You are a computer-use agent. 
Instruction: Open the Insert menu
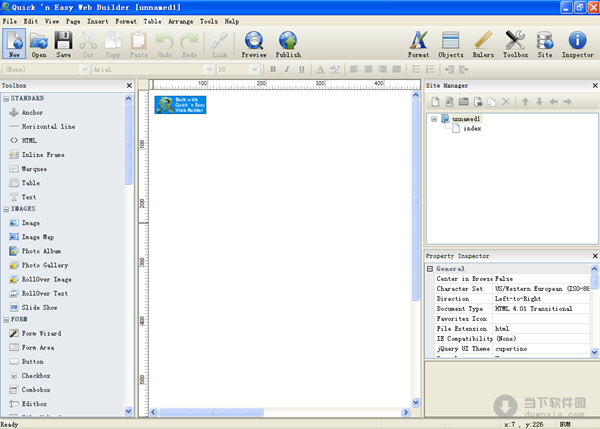click(98, 21)
